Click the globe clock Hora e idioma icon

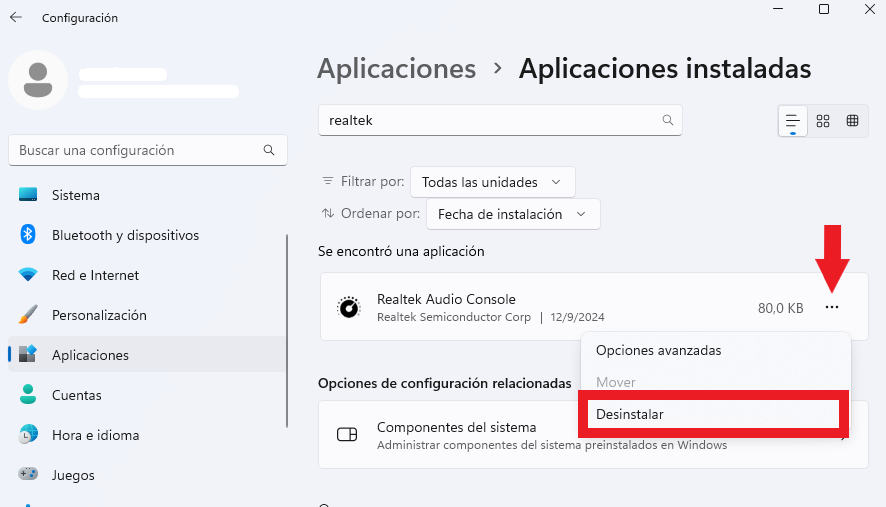point(28,434)
